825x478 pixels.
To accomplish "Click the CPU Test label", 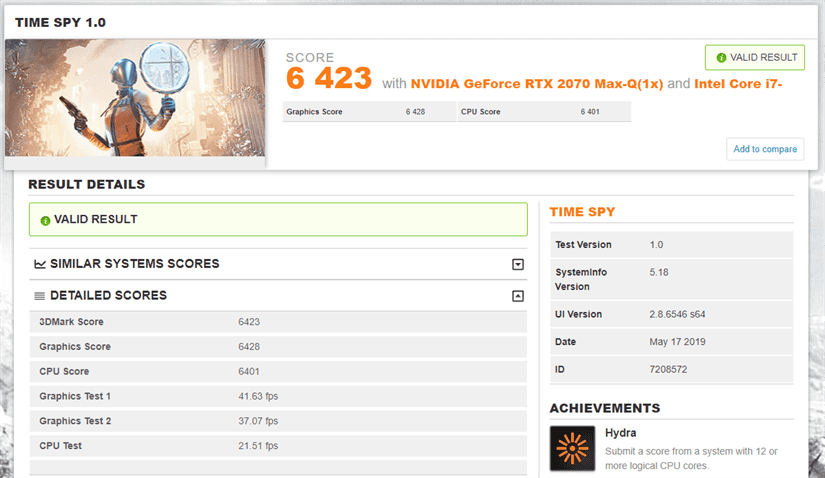I will point(61,445).
